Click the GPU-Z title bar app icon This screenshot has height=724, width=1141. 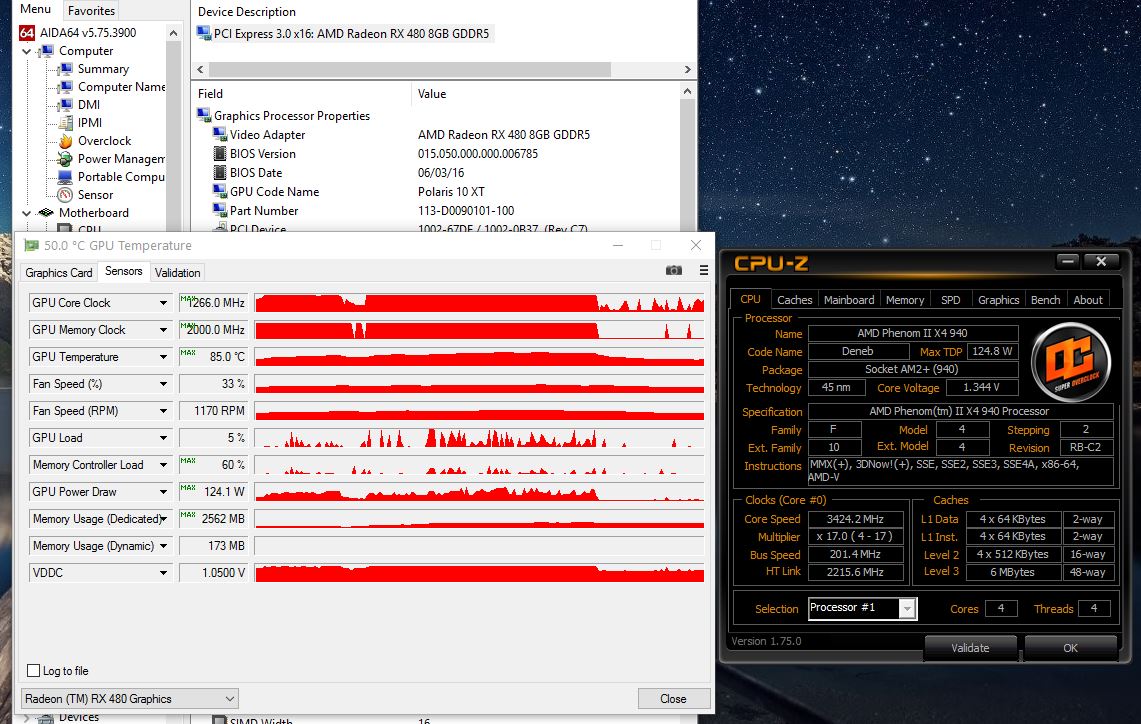[x=31, y=245]
